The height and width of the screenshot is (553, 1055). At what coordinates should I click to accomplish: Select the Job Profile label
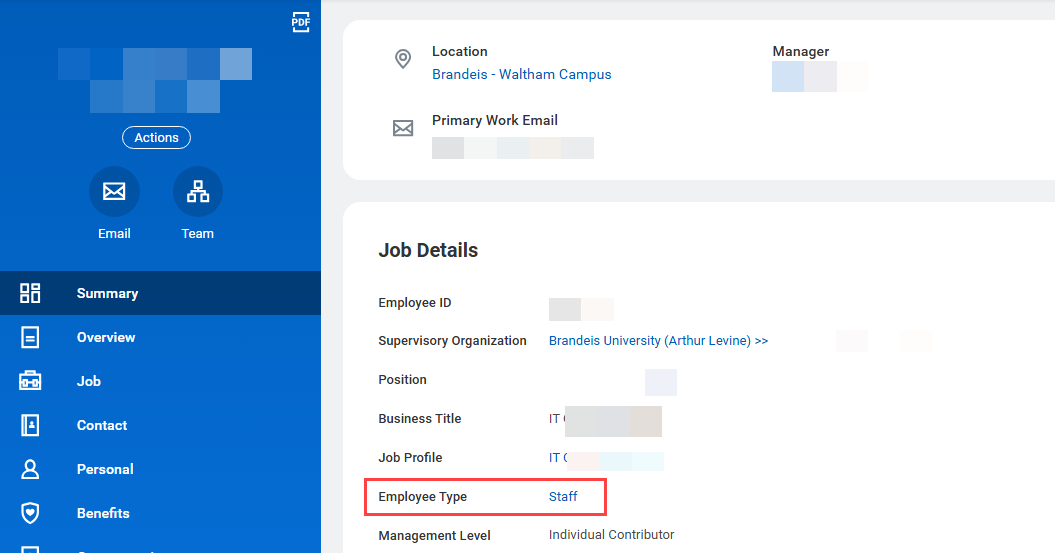coord(410,457)
